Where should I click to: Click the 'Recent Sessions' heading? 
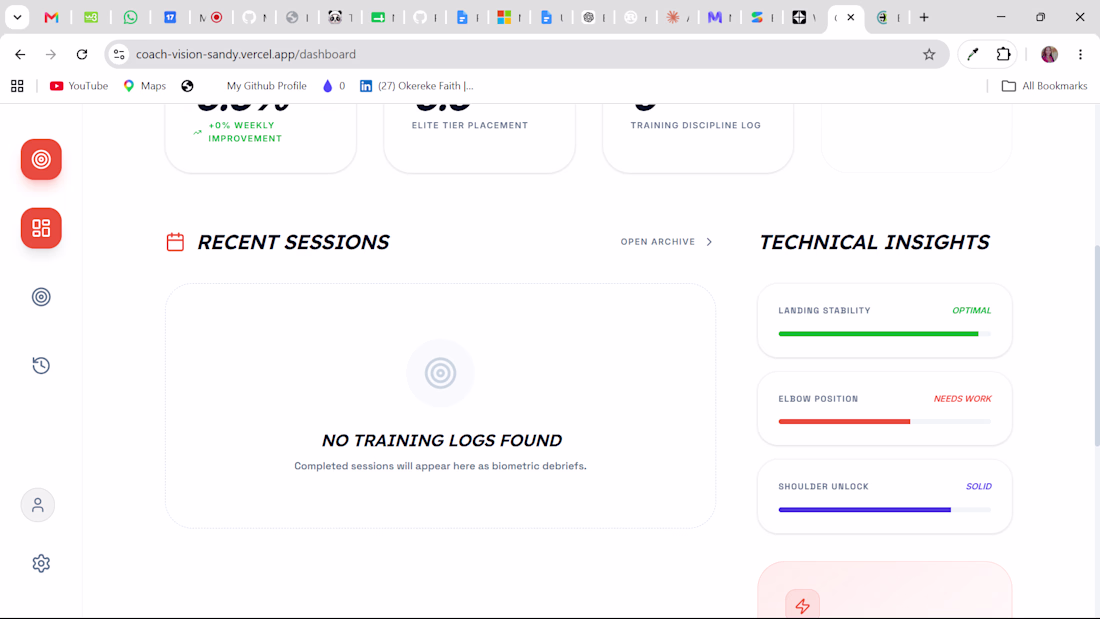[293, 242]
